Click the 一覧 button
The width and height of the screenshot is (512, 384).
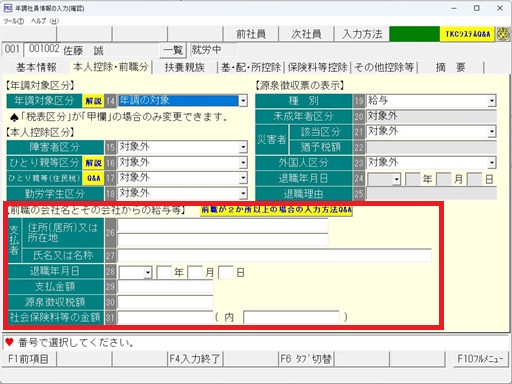pos(173,50)
